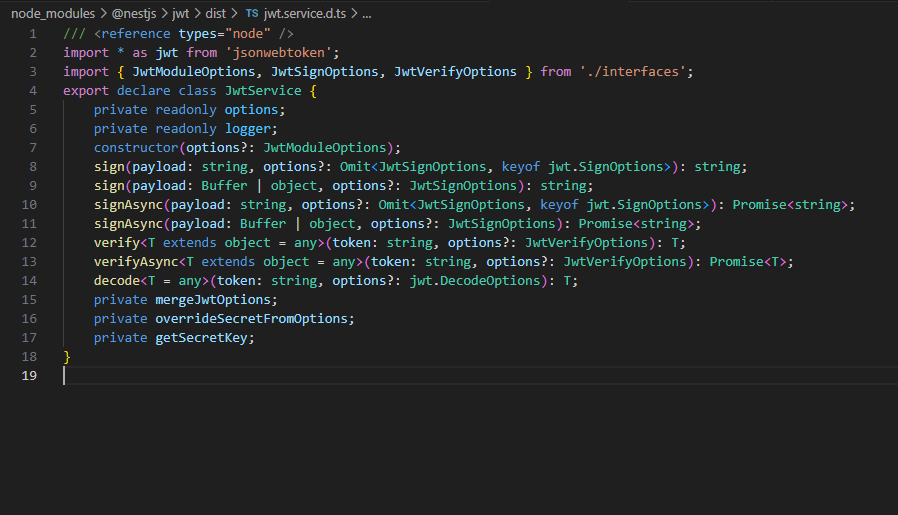Click the closing brace on line 18
Viewport: 898px width, 515px height.
(x=66, y=357)
